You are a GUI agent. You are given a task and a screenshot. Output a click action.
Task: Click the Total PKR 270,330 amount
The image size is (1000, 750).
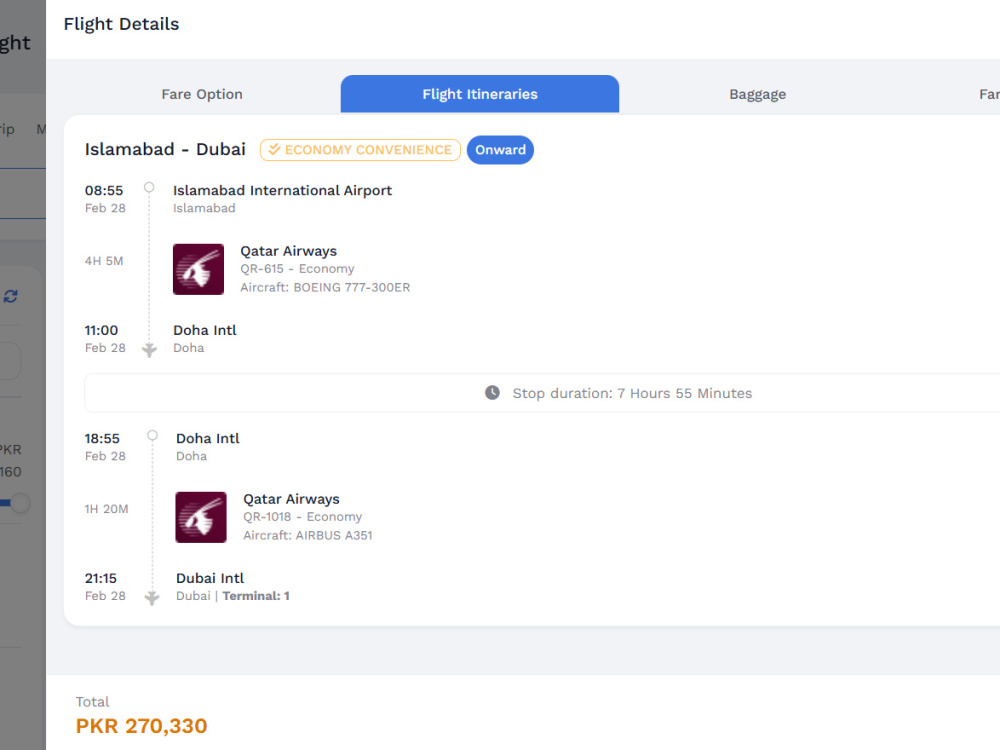(142, 726)
